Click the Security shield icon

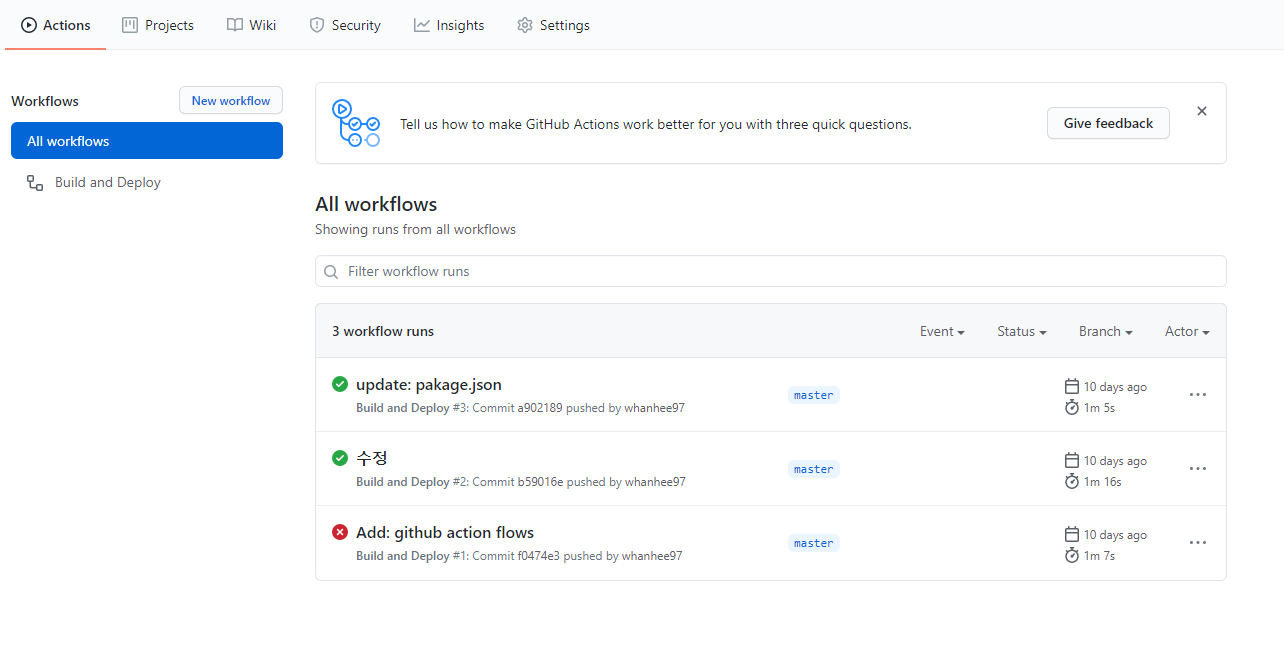tap(317, 25)
